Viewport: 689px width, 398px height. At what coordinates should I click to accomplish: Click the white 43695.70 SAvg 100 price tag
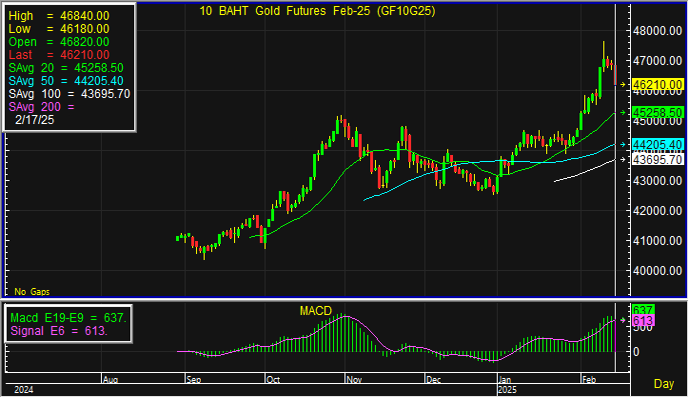[657, 159]
